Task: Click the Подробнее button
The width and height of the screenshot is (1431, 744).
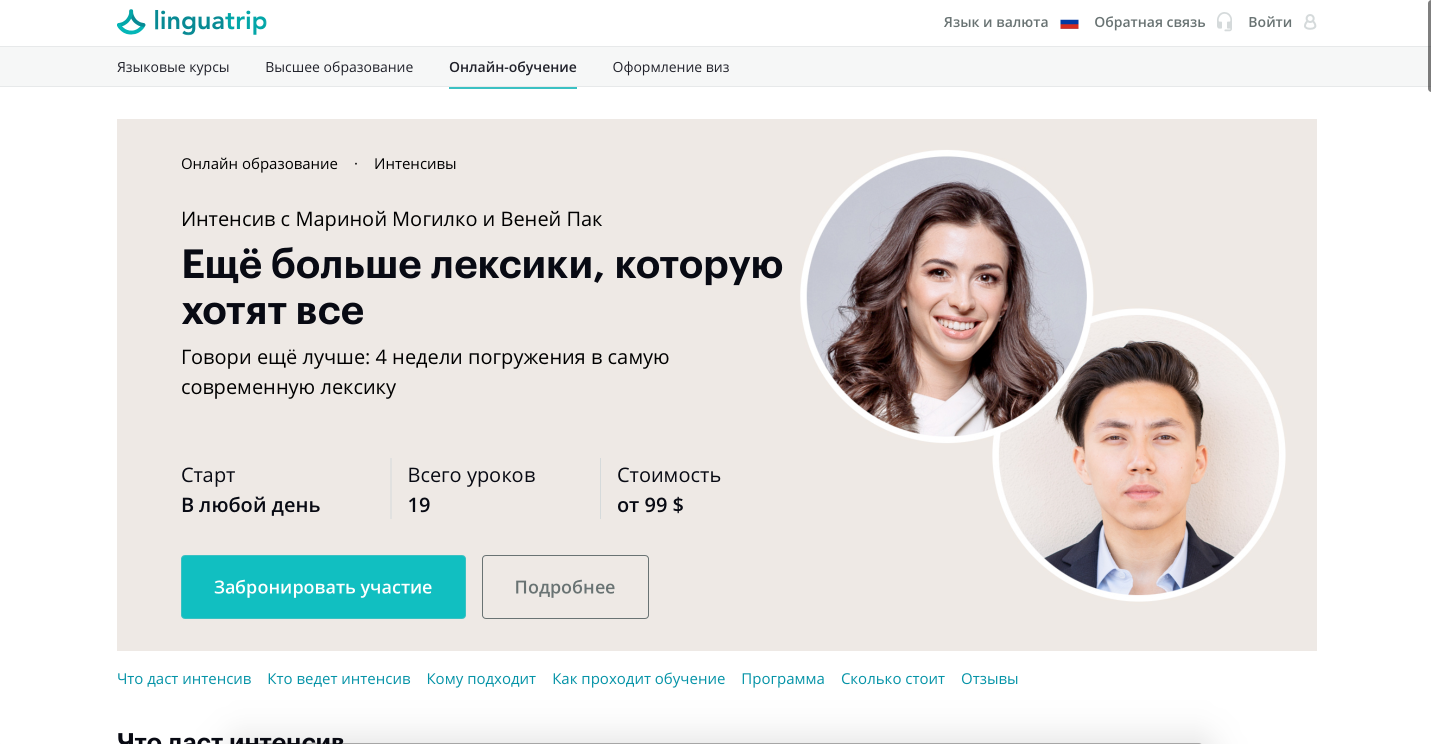Action: (x=565, y=587)
